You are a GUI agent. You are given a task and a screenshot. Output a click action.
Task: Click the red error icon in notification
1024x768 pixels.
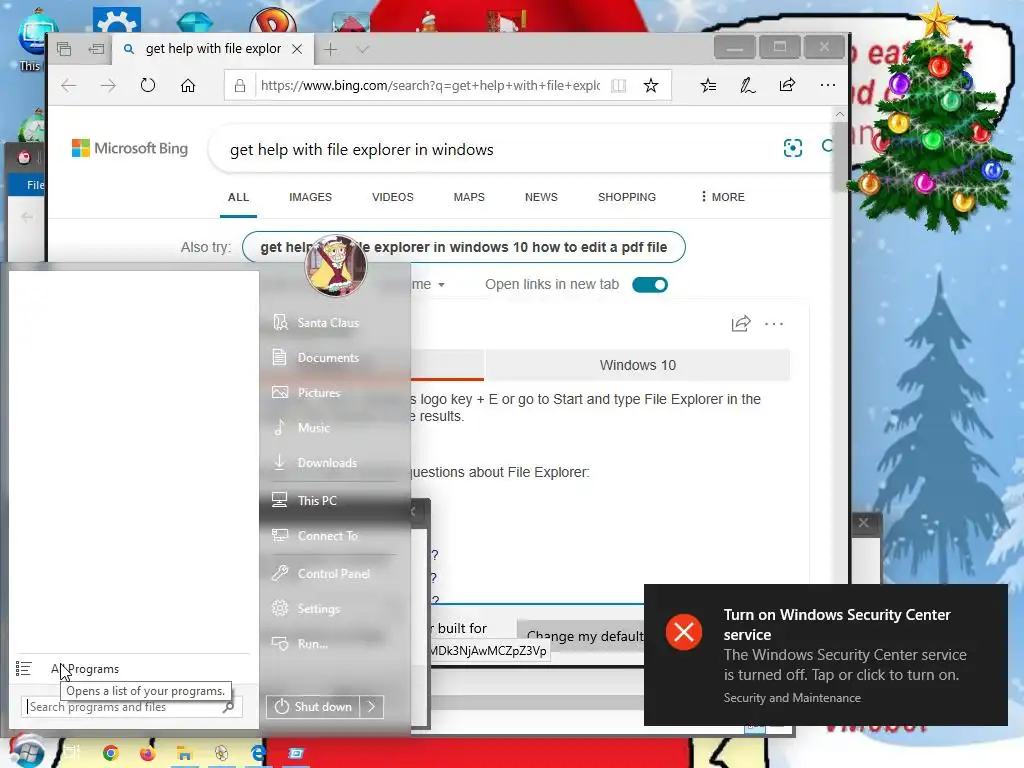(x=684, y=632)
